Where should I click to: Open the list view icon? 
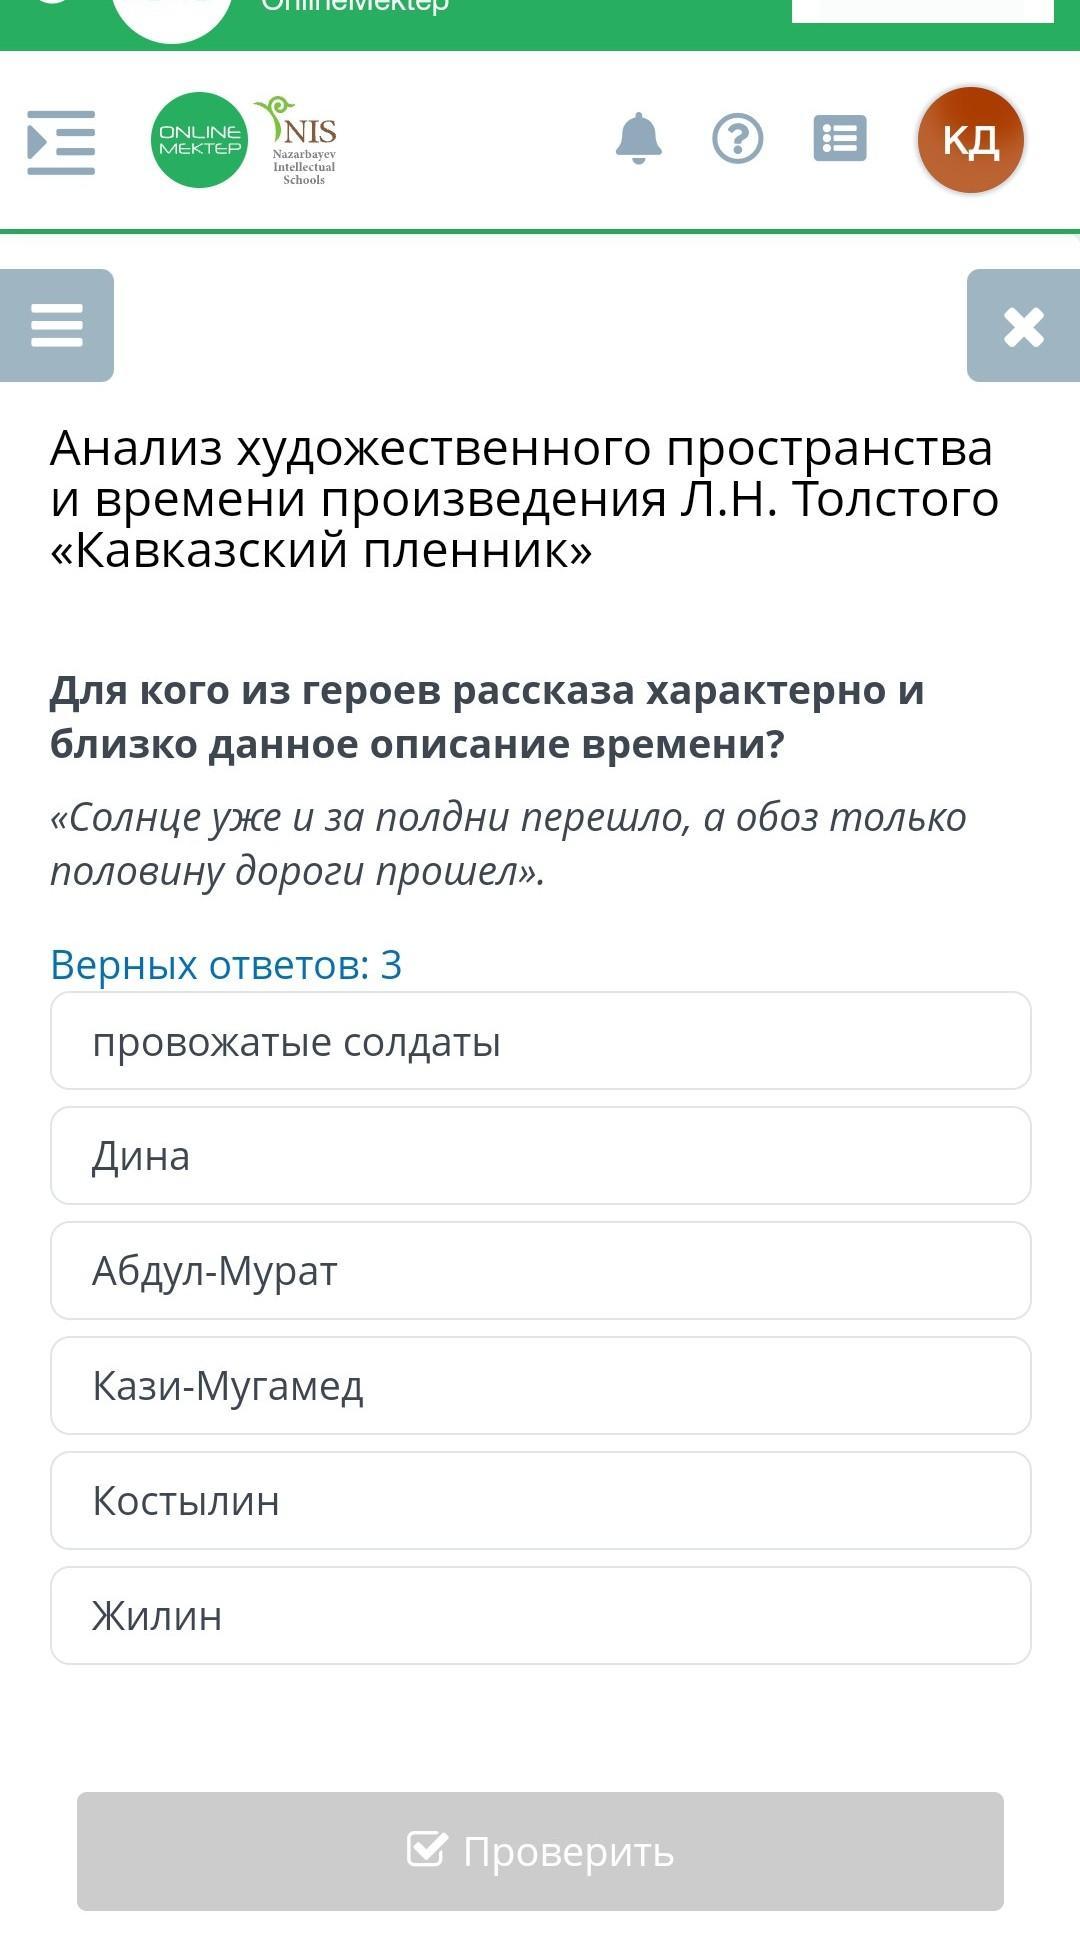840,139
